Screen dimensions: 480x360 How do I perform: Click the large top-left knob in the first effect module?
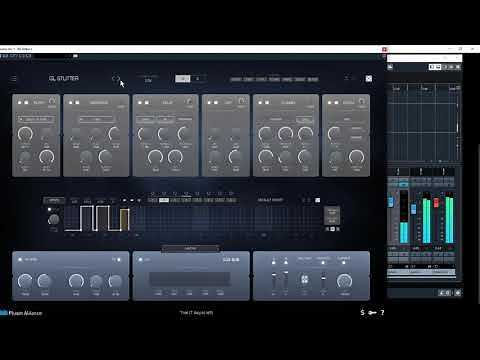coord(25,134)
